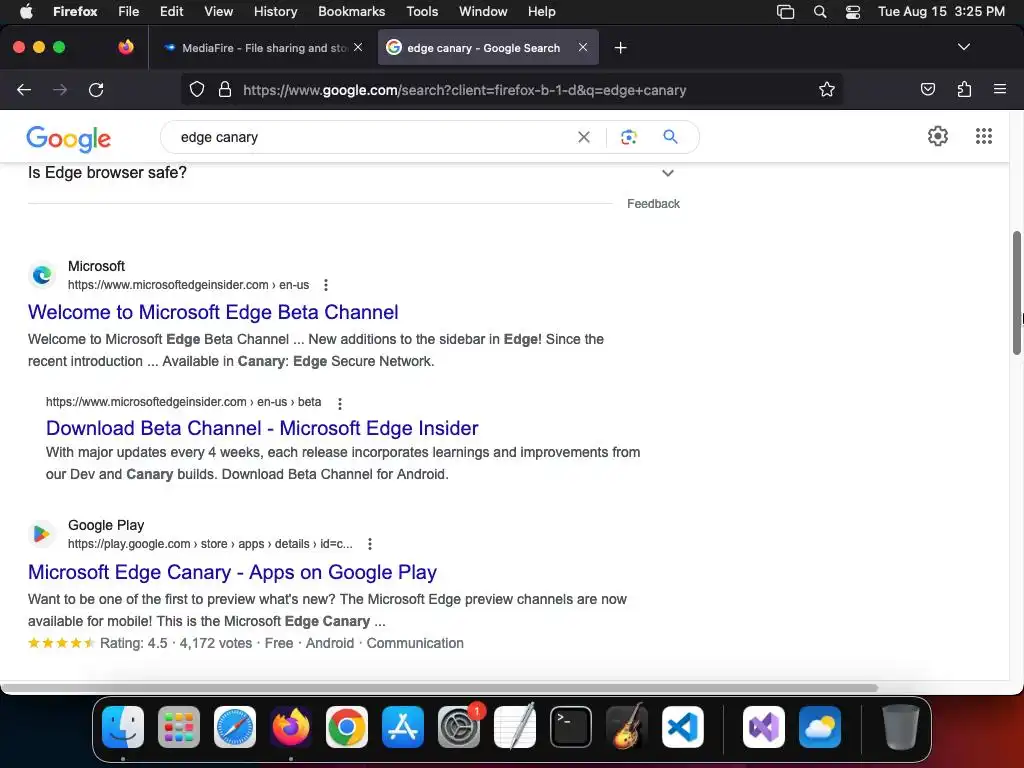Open Visual Studio purple icon in dock

coord(764,727)
